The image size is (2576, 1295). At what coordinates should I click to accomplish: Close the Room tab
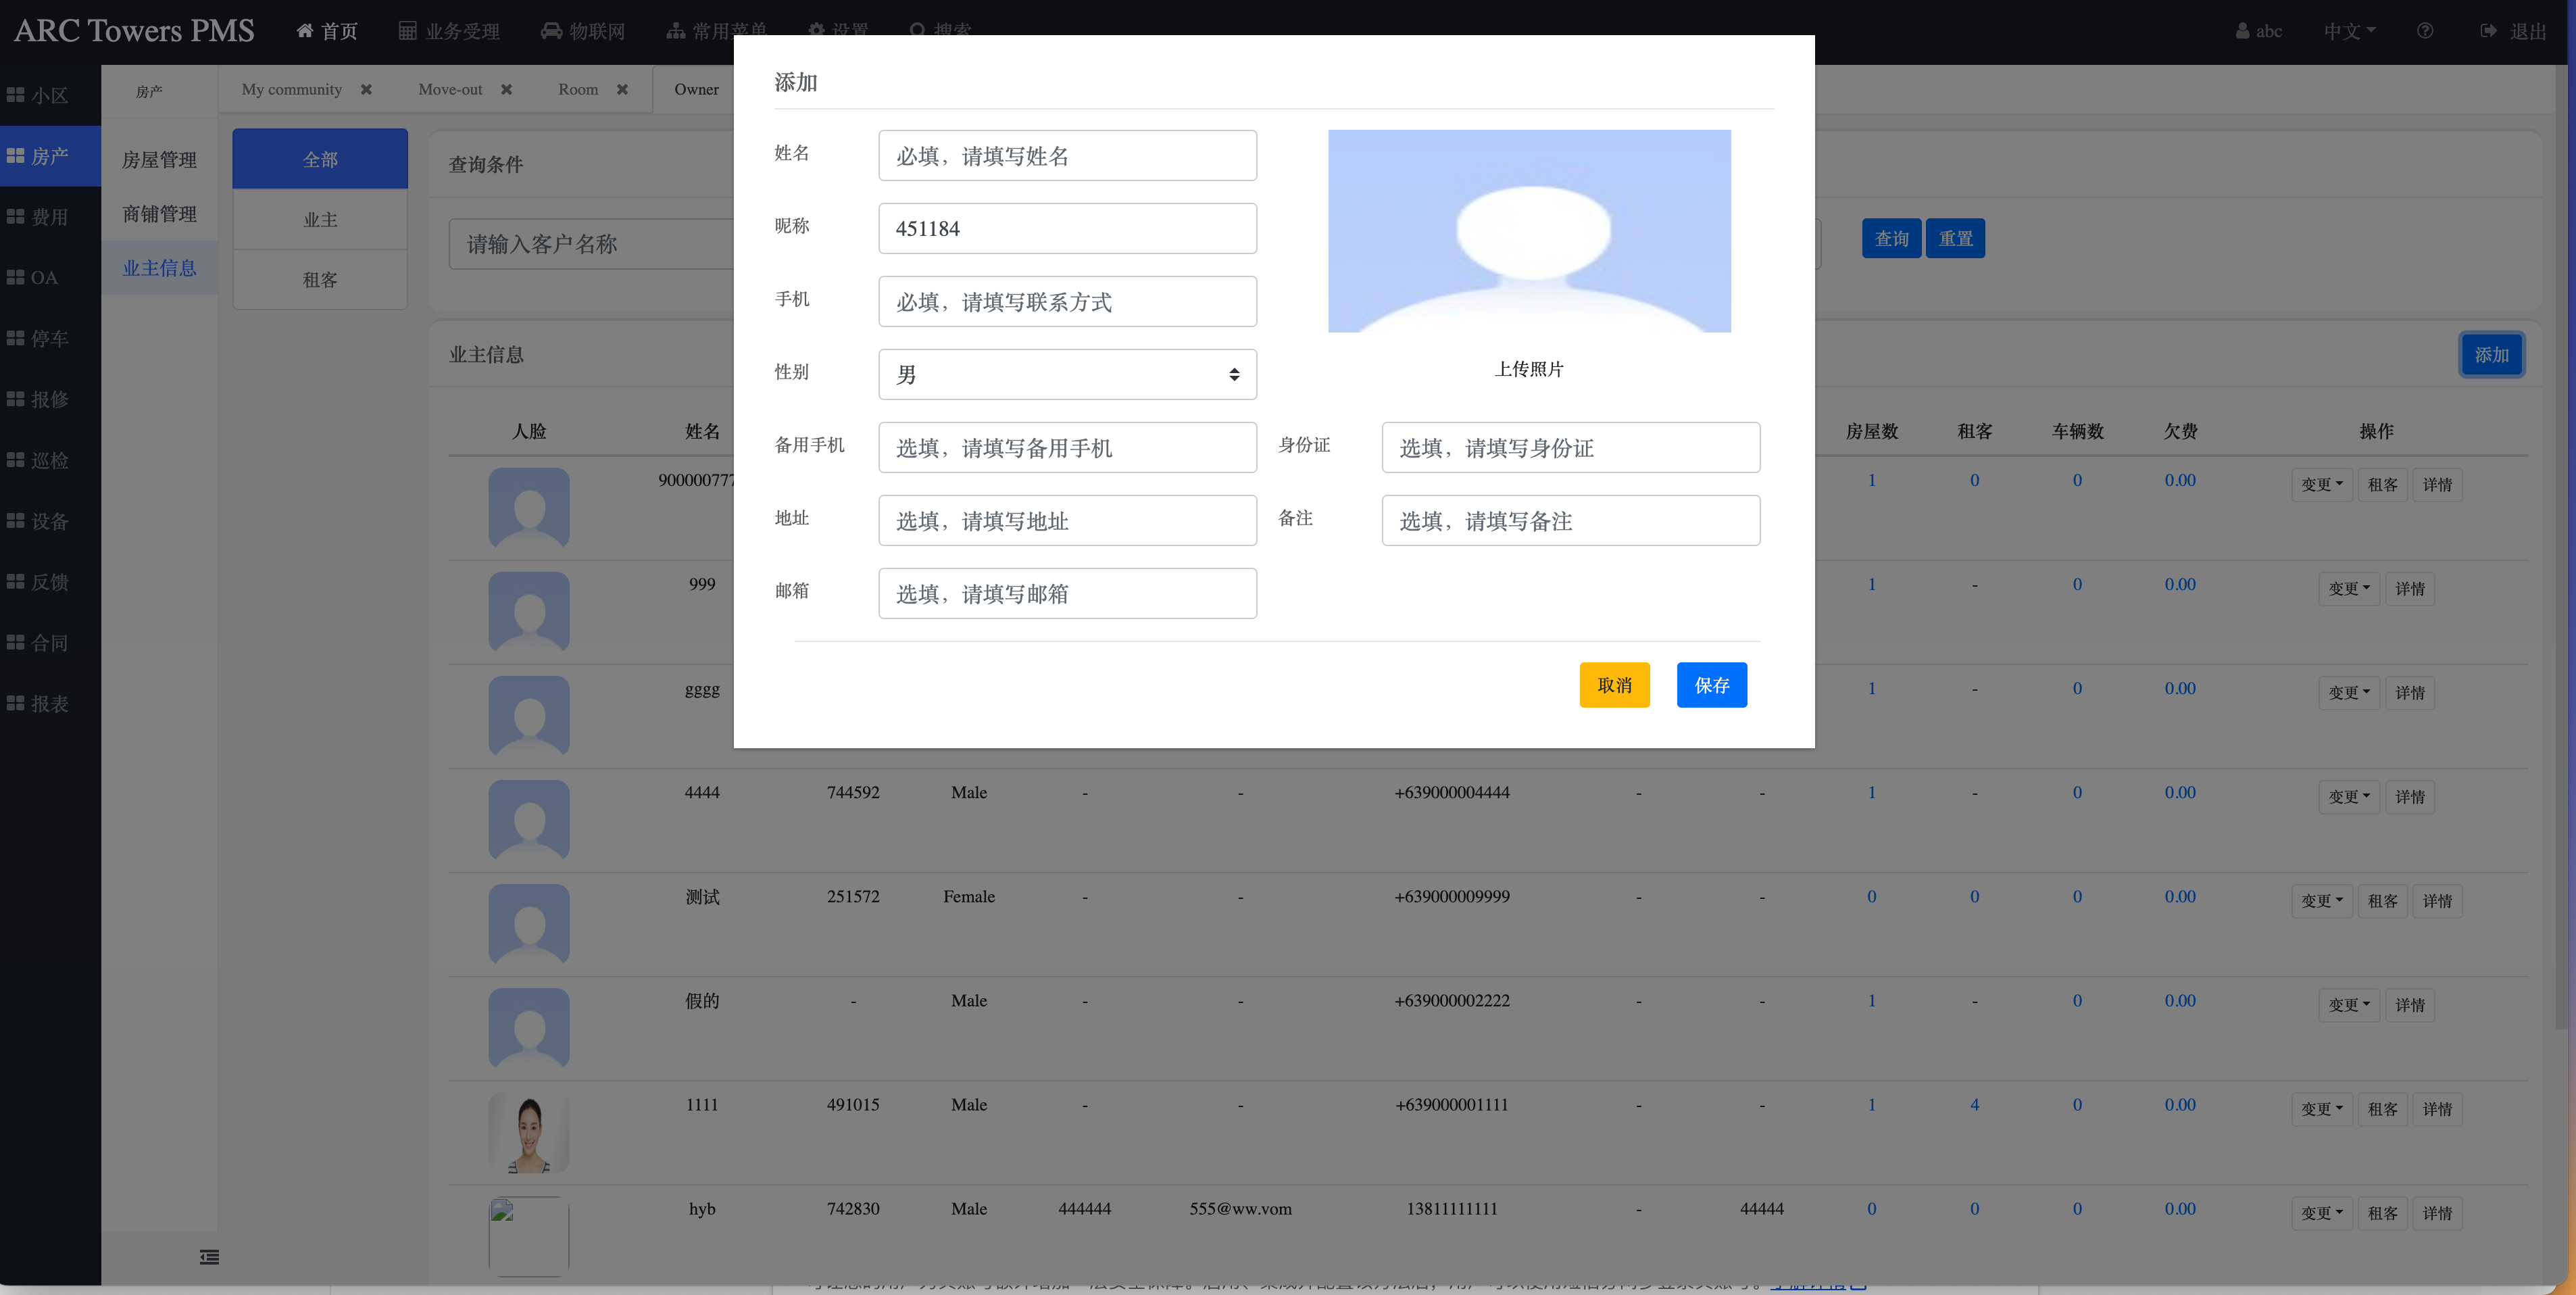click(622, 90)
